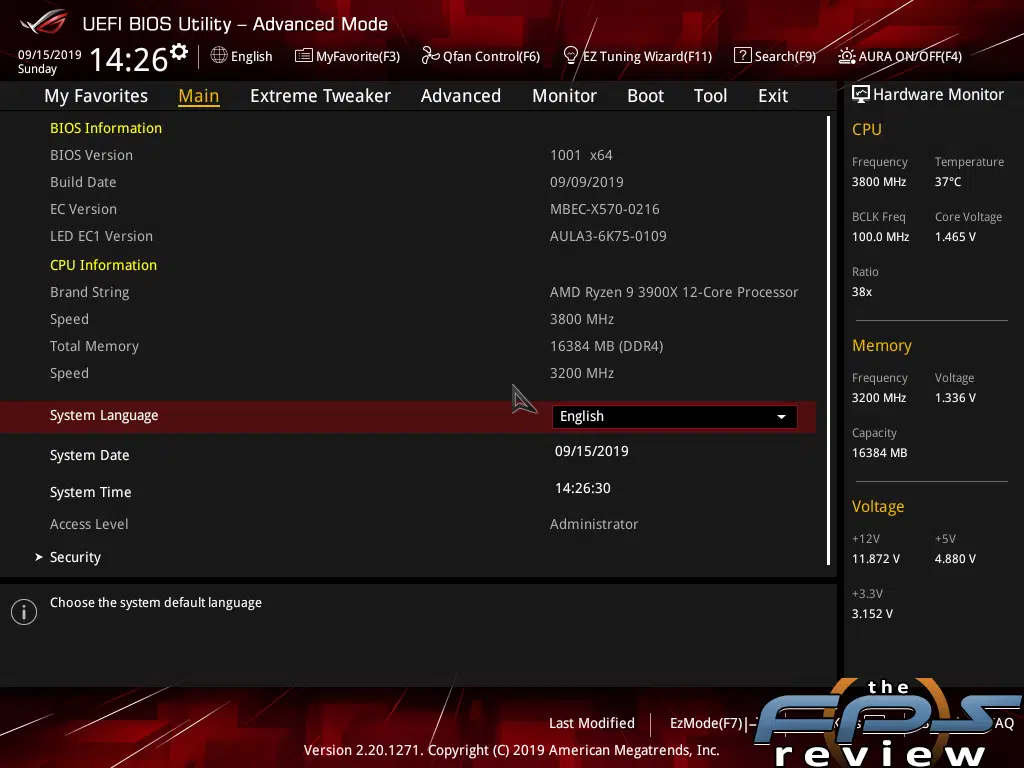Click the +3.3V reading 3.152 V
The image size is (1024, 768).
[x=872, y=613]
